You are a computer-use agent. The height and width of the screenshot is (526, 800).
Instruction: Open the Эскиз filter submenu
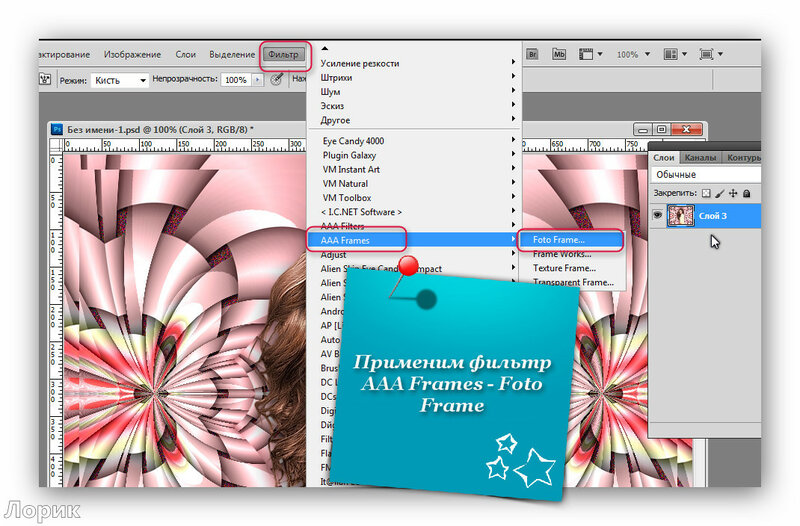click(415, 106)
